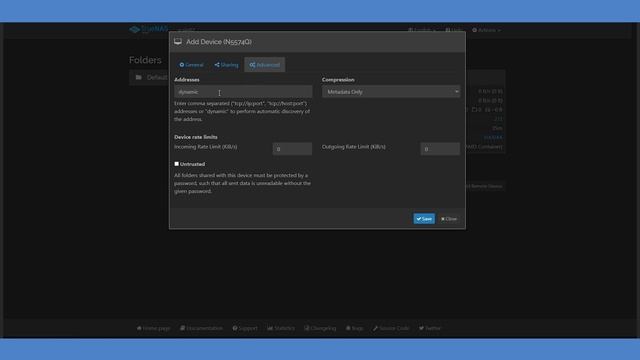This screenshot has width=640, height=360.
Task: Enable the Untrusted checkbox
Action: [x=177, y=164]
